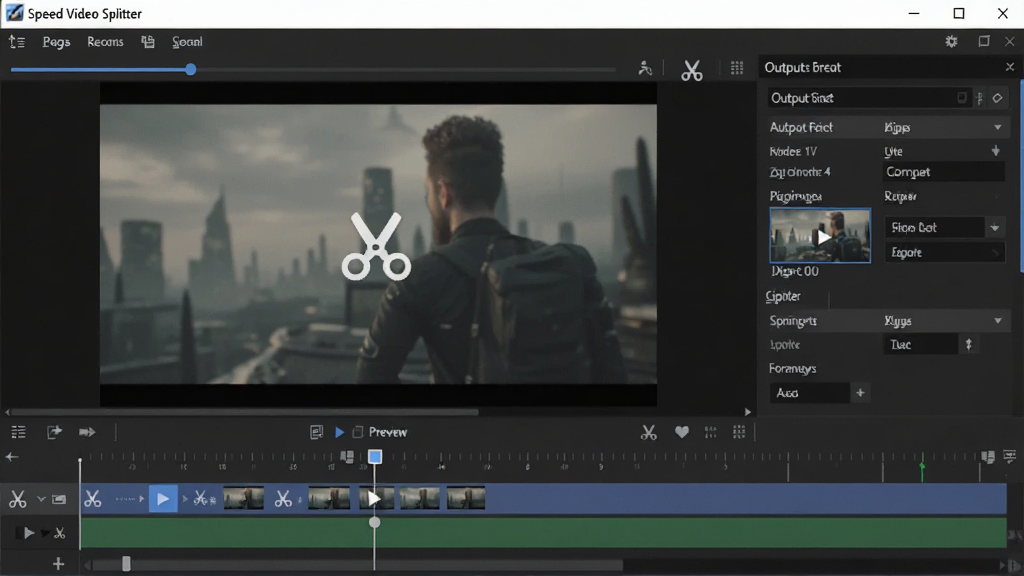
Task: Click the Output Sinat field
Action: (869, 98)
